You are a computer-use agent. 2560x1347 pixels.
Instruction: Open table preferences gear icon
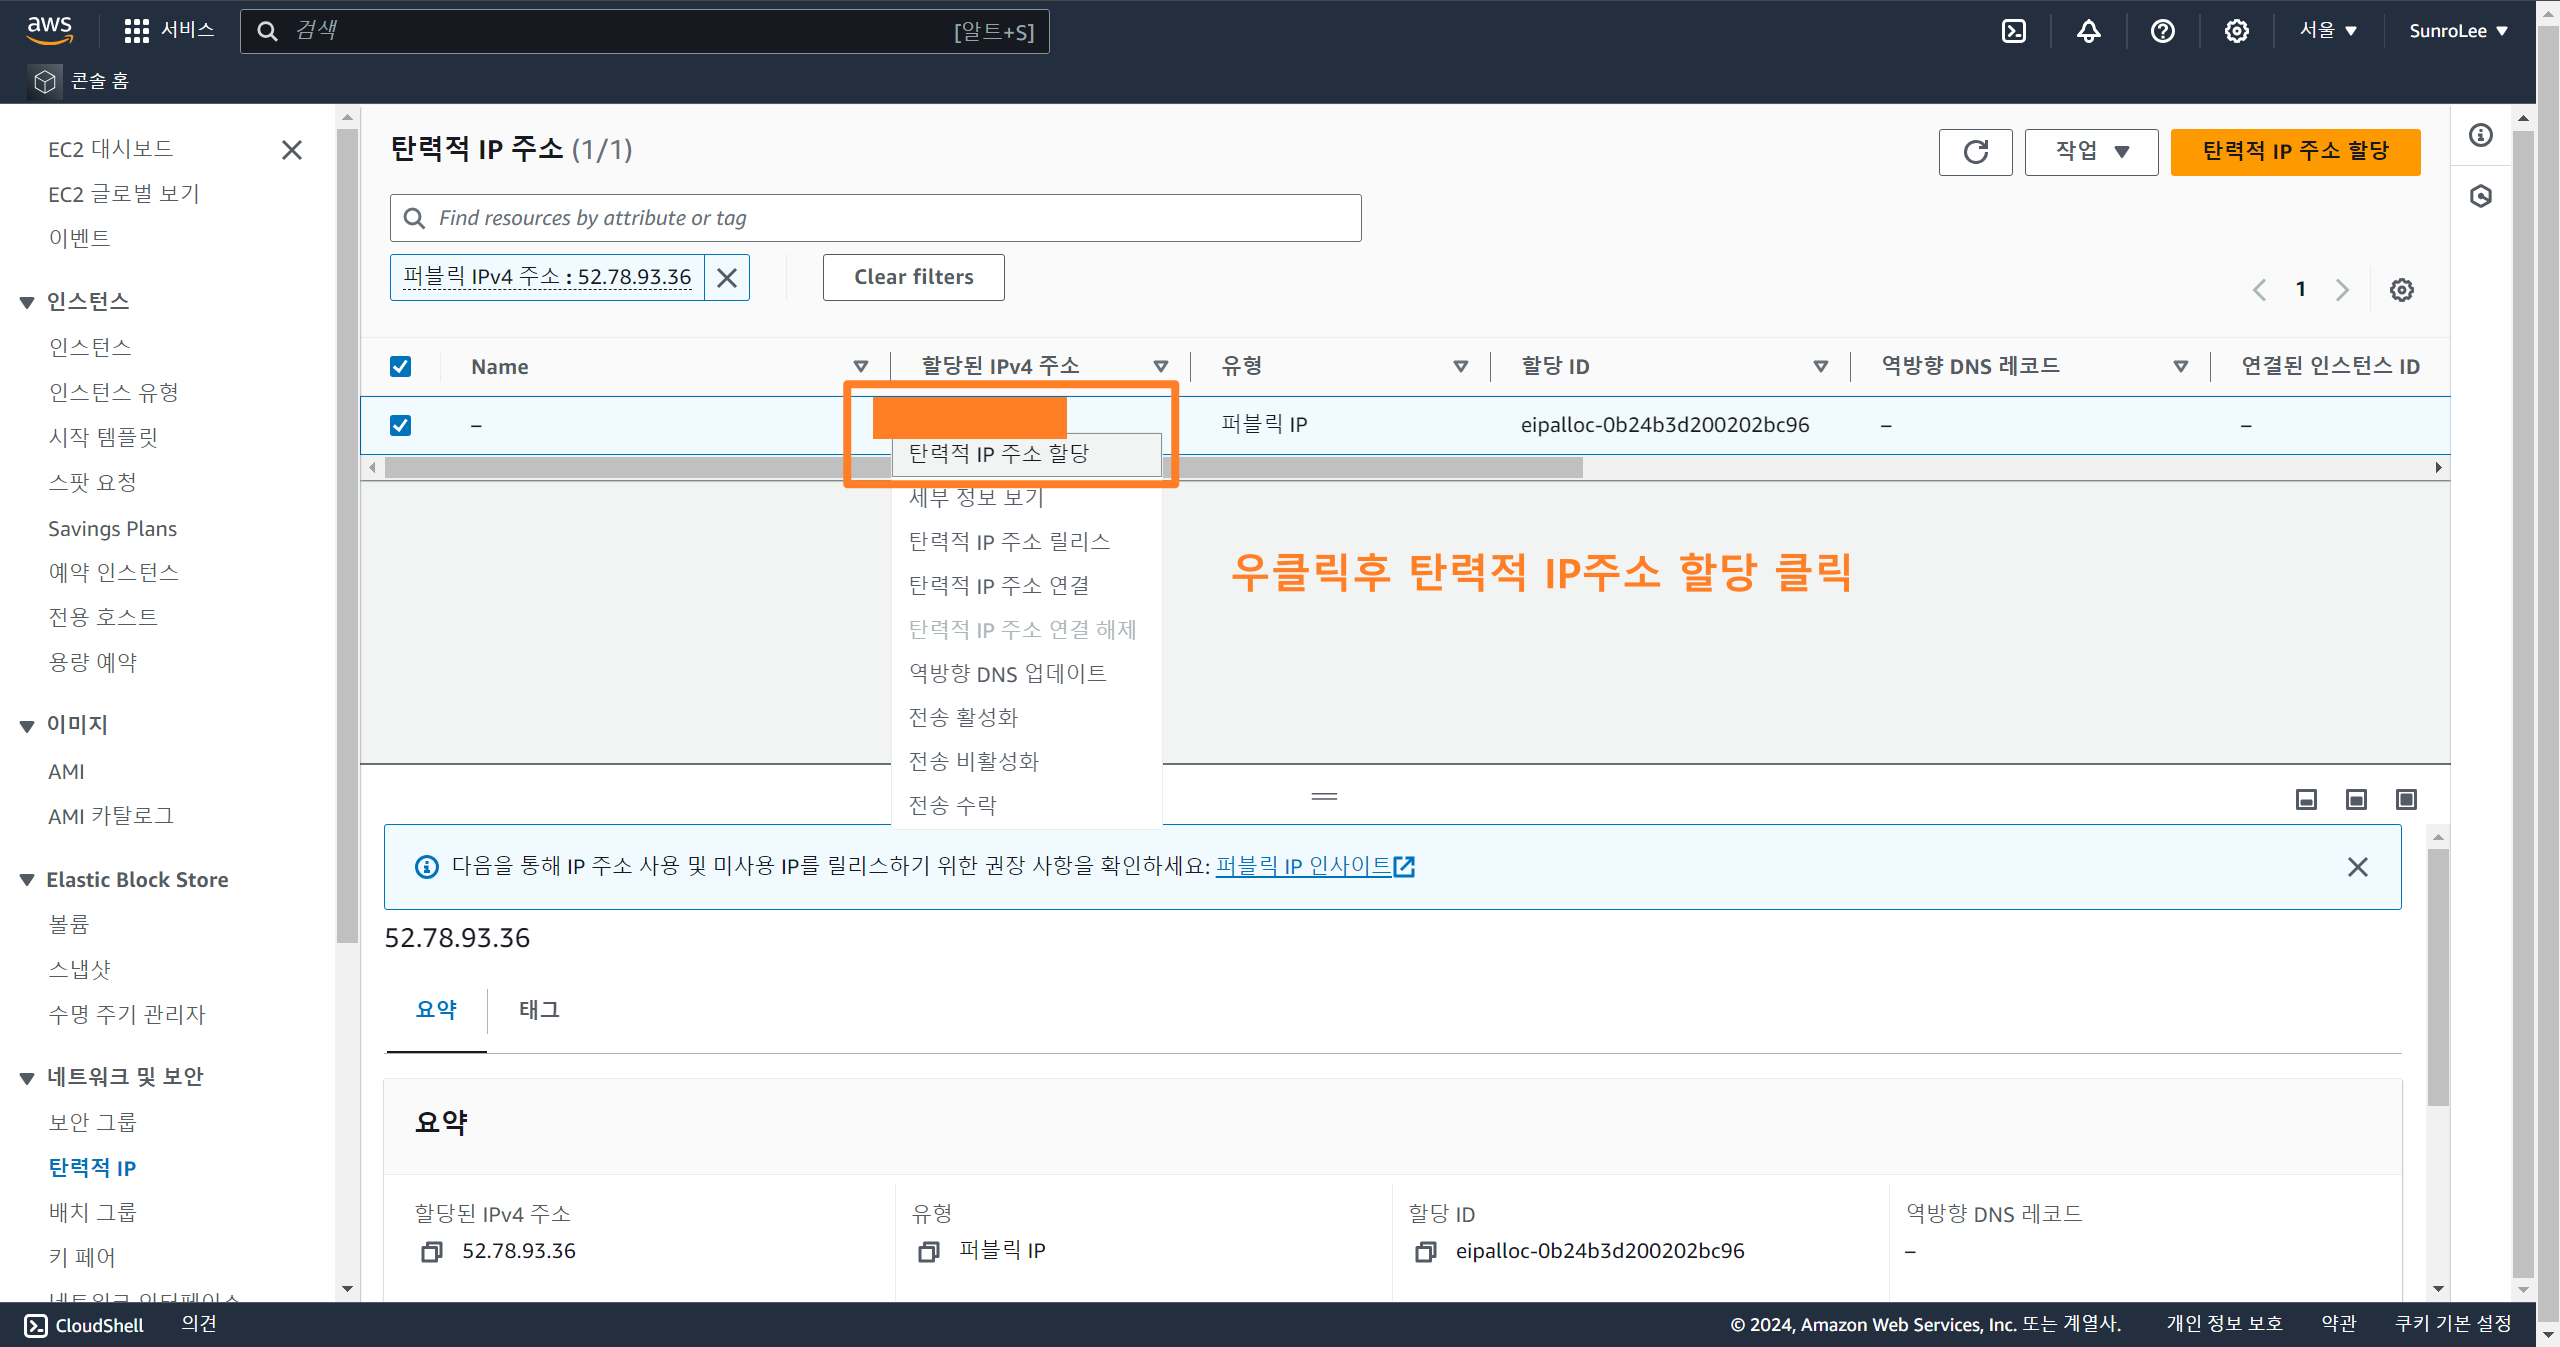coord(2401,290)
